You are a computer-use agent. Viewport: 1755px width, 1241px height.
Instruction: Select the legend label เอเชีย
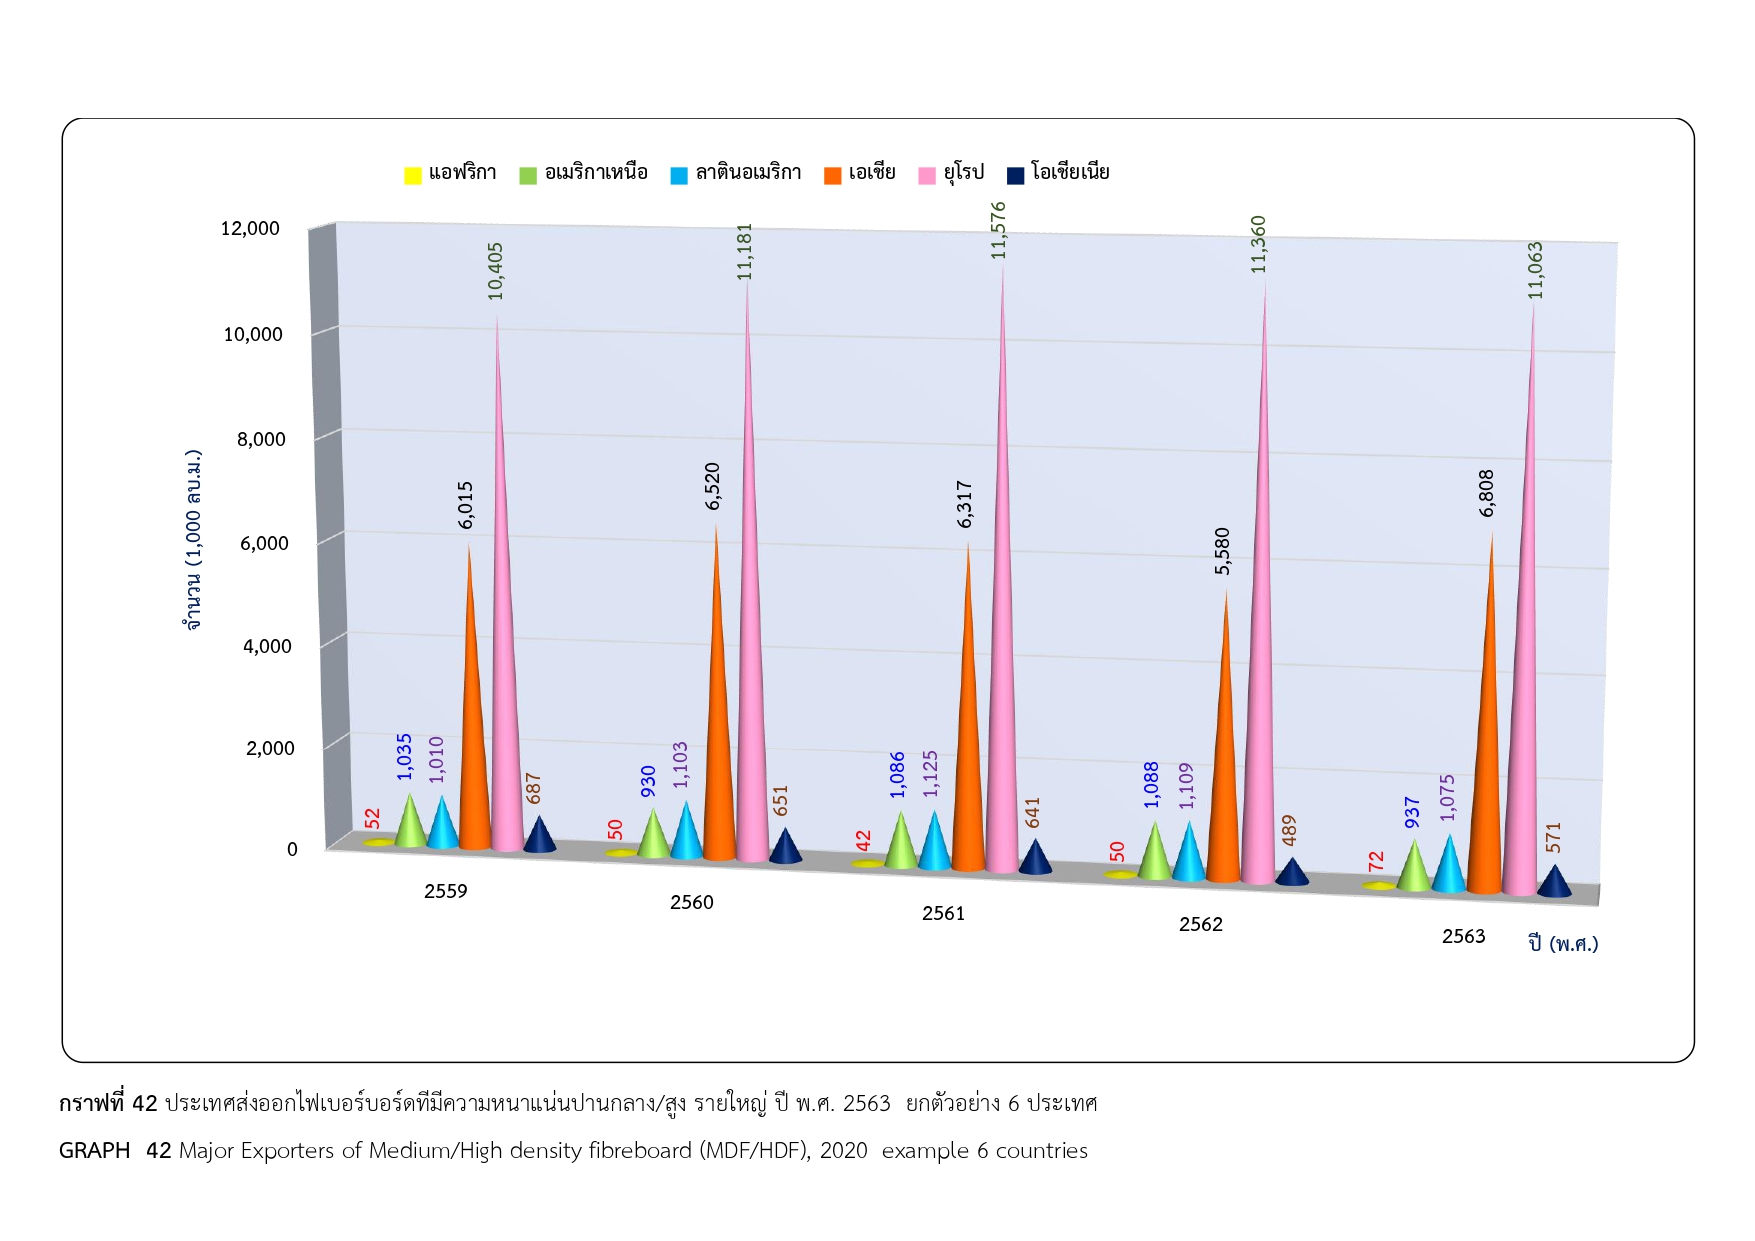pos(872,173)
